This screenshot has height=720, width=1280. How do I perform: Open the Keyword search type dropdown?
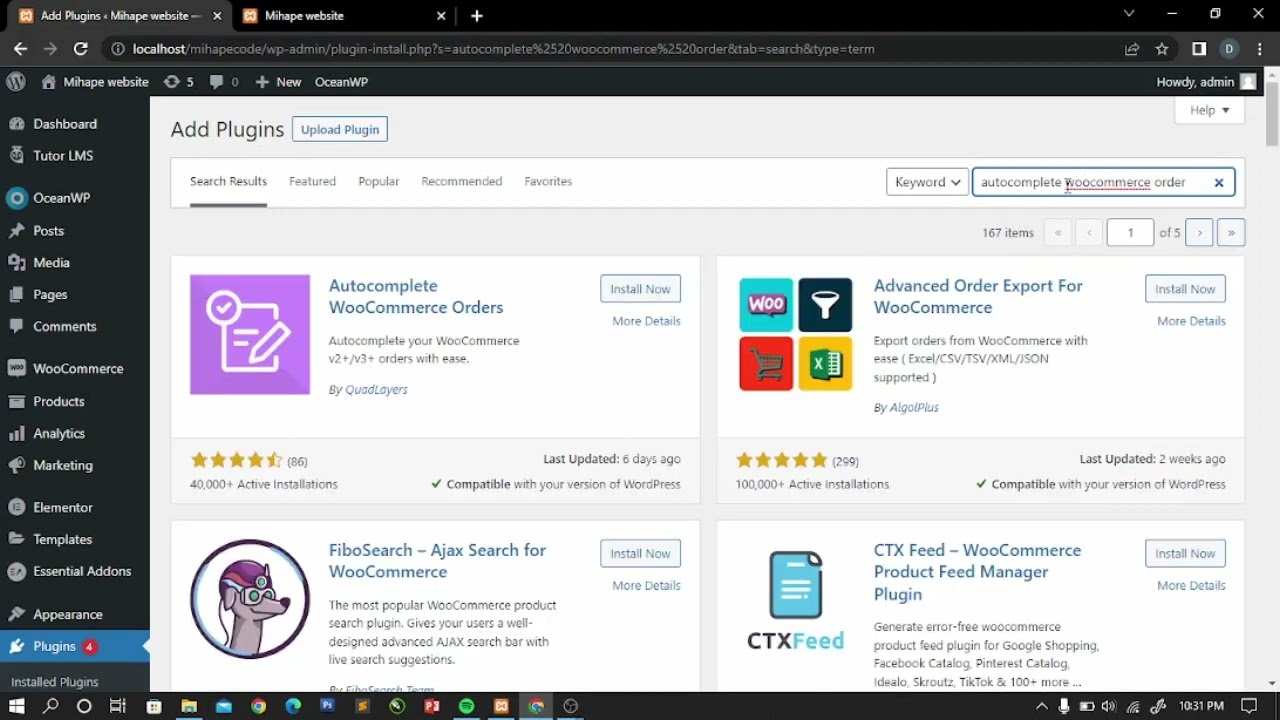click(x=927, y=182)
